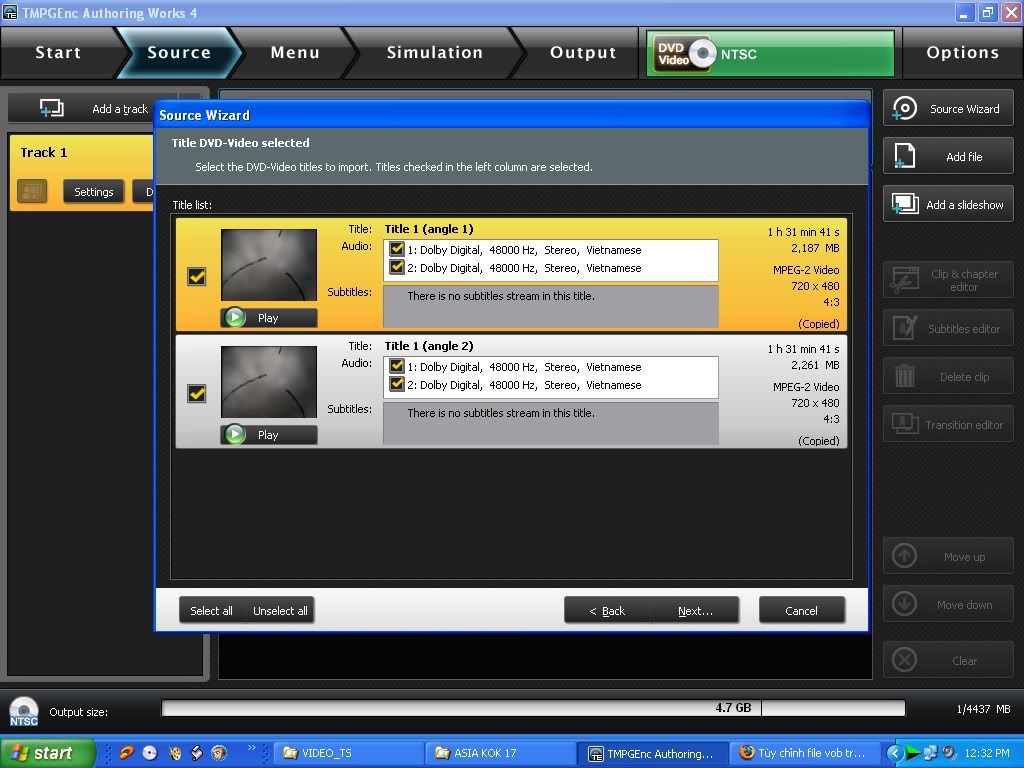Switch to ASIA KOK 17 folder in taskbar
The width and height of the screenshot is (1024, 768).
500,753
